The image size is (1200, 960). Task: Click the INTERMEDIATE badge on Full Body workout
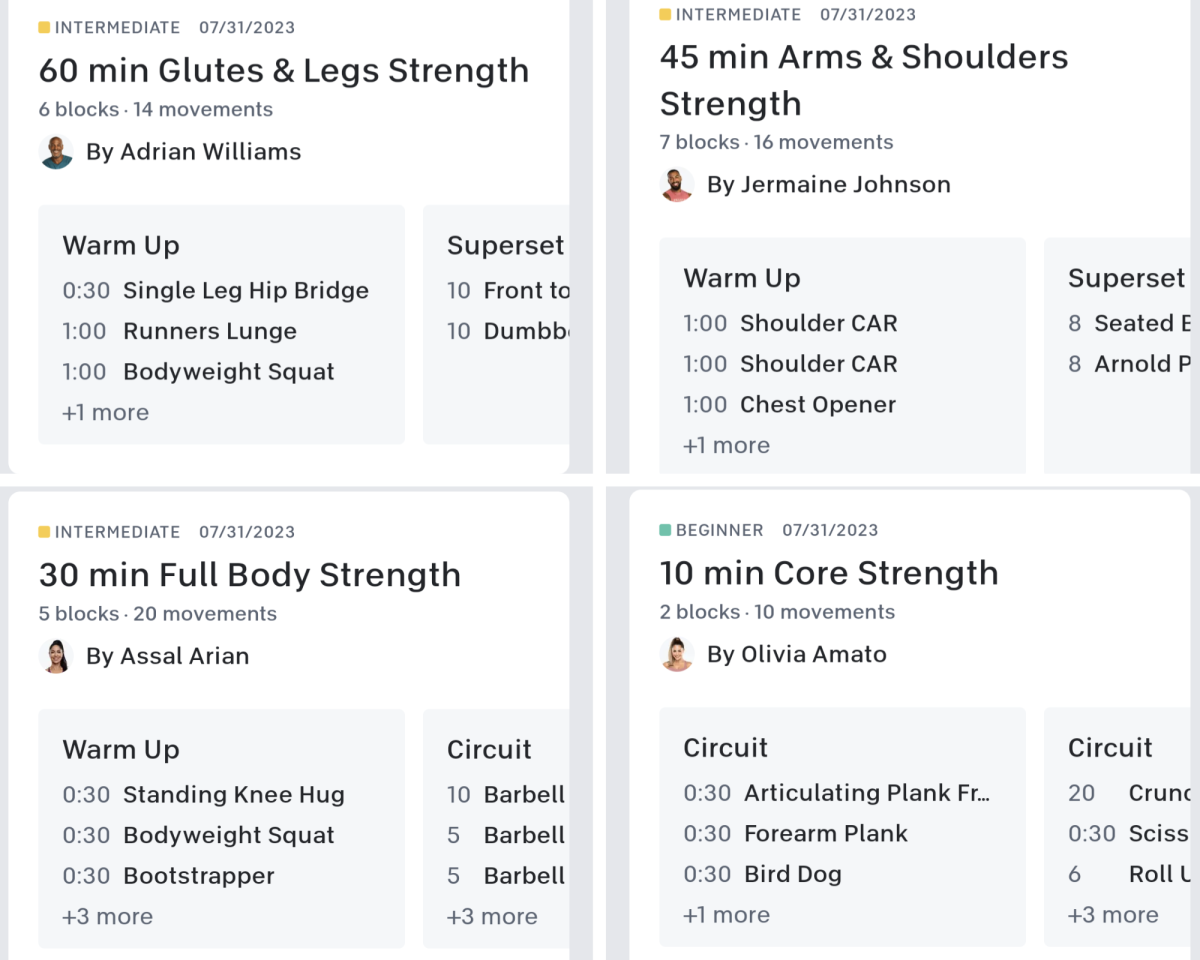tap(110, 532)
